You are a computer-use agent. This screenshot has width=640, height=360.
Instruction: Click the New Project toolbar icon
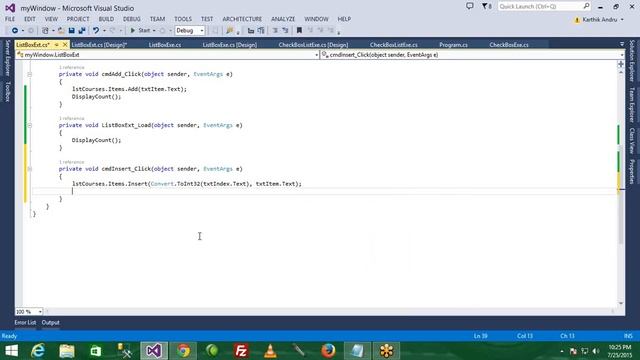coord(45,31)
